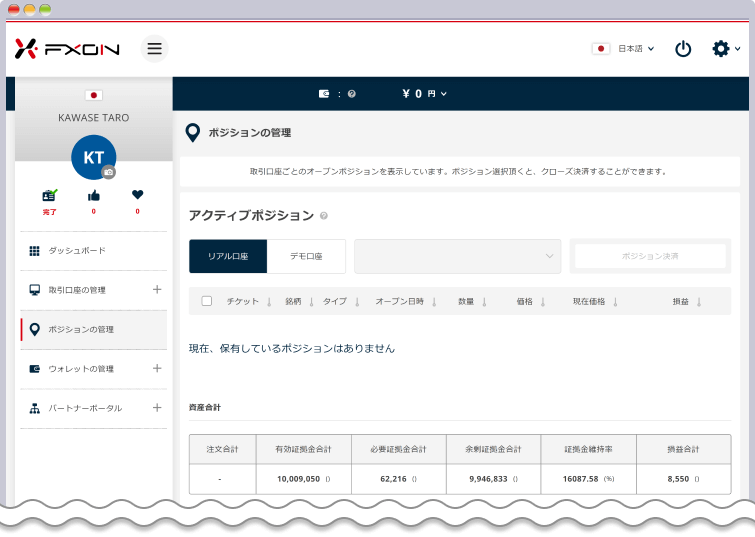The width and height of the screenshot is (755, 537).
Task: Click the ポジションの管理 page title
Action: pyautogui.click(x=249, y=133)
